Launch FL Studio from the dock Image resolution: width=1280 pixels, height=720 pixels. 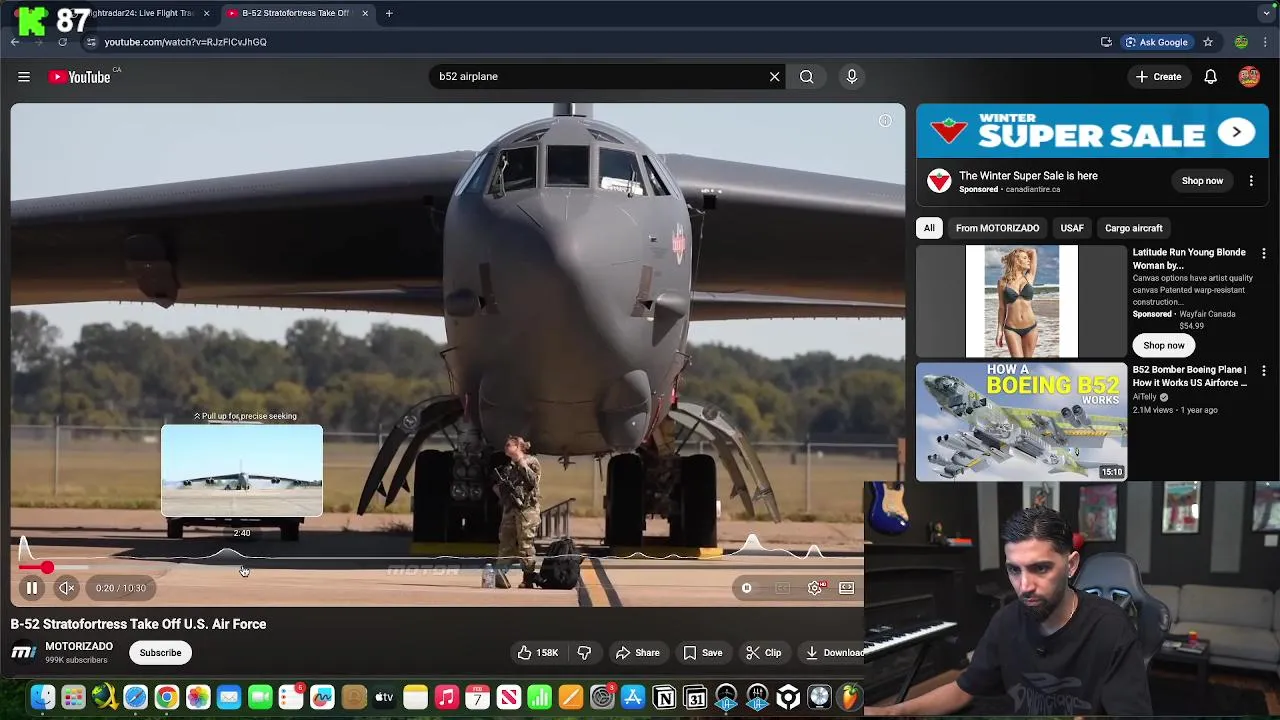coord(850,697)
